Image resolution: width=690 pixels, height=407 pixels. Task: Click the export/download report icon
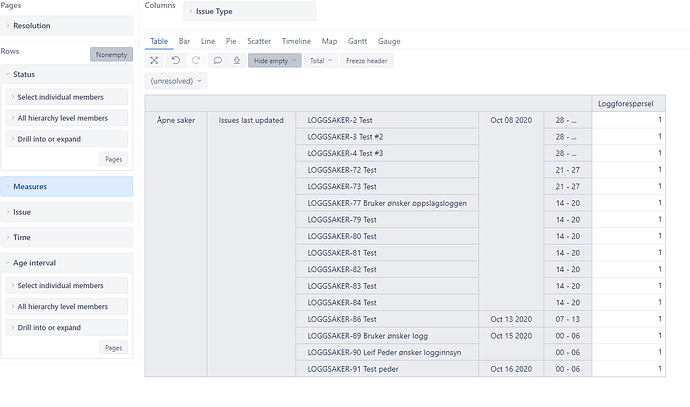(x=237, y=61)
